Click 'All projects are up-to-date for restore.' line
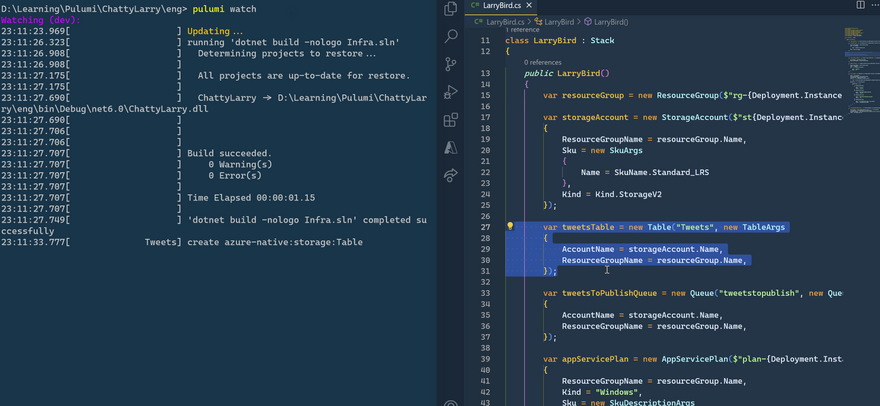Viewport: 880px width, 406px height. pyautogui.click(x=304, y=75)
